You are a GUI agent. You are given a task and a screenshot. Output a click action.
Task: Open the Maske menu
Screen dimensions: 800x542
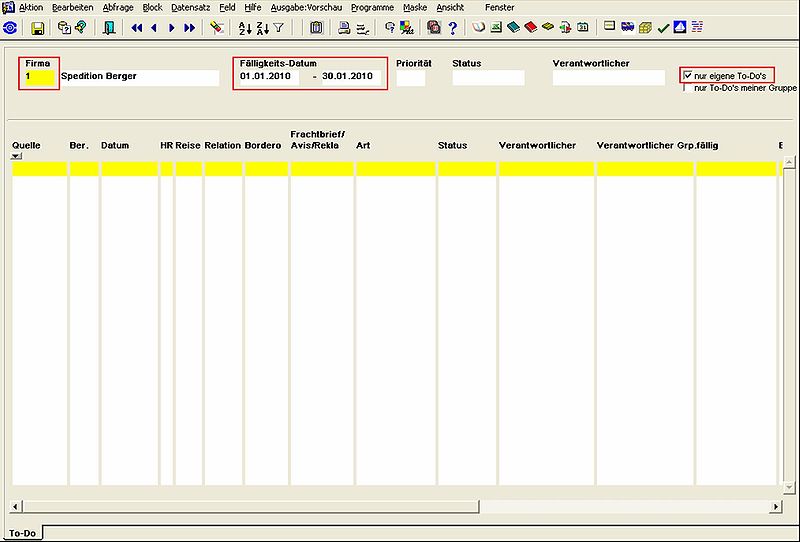point(415,8)
